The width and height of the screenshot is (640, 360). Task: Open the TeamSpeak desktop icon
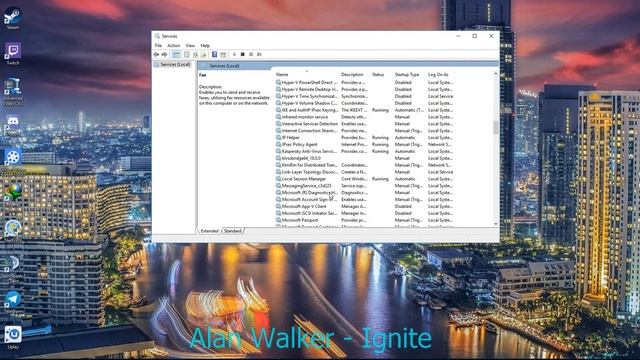coord(13,267)
